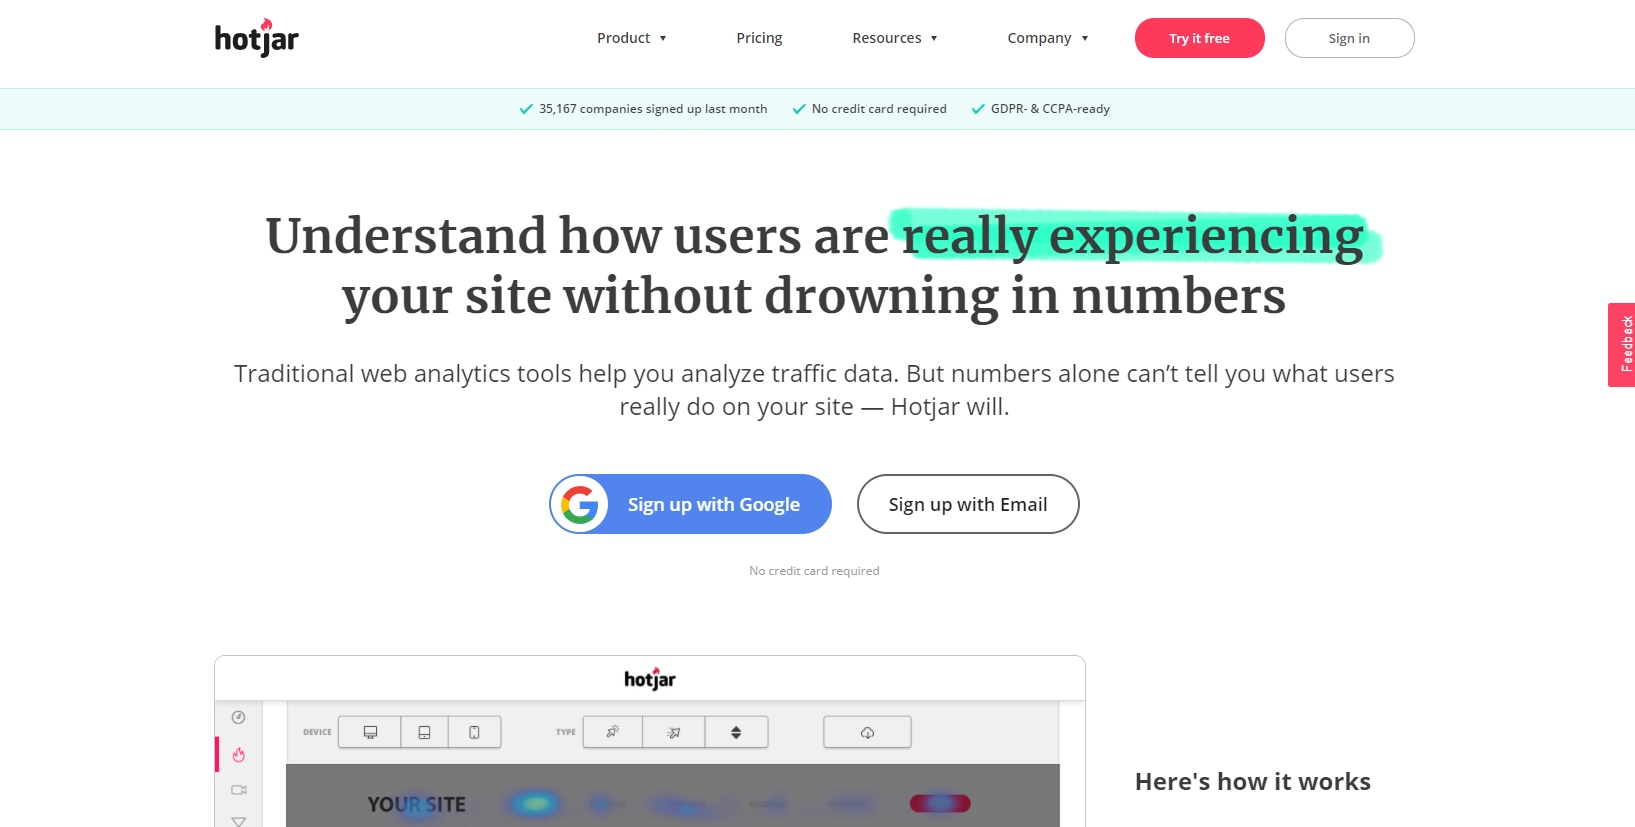This screenshot has height=827, width=1635.
Task: Expand the Product dropdown menu
Action: [632, 38]
